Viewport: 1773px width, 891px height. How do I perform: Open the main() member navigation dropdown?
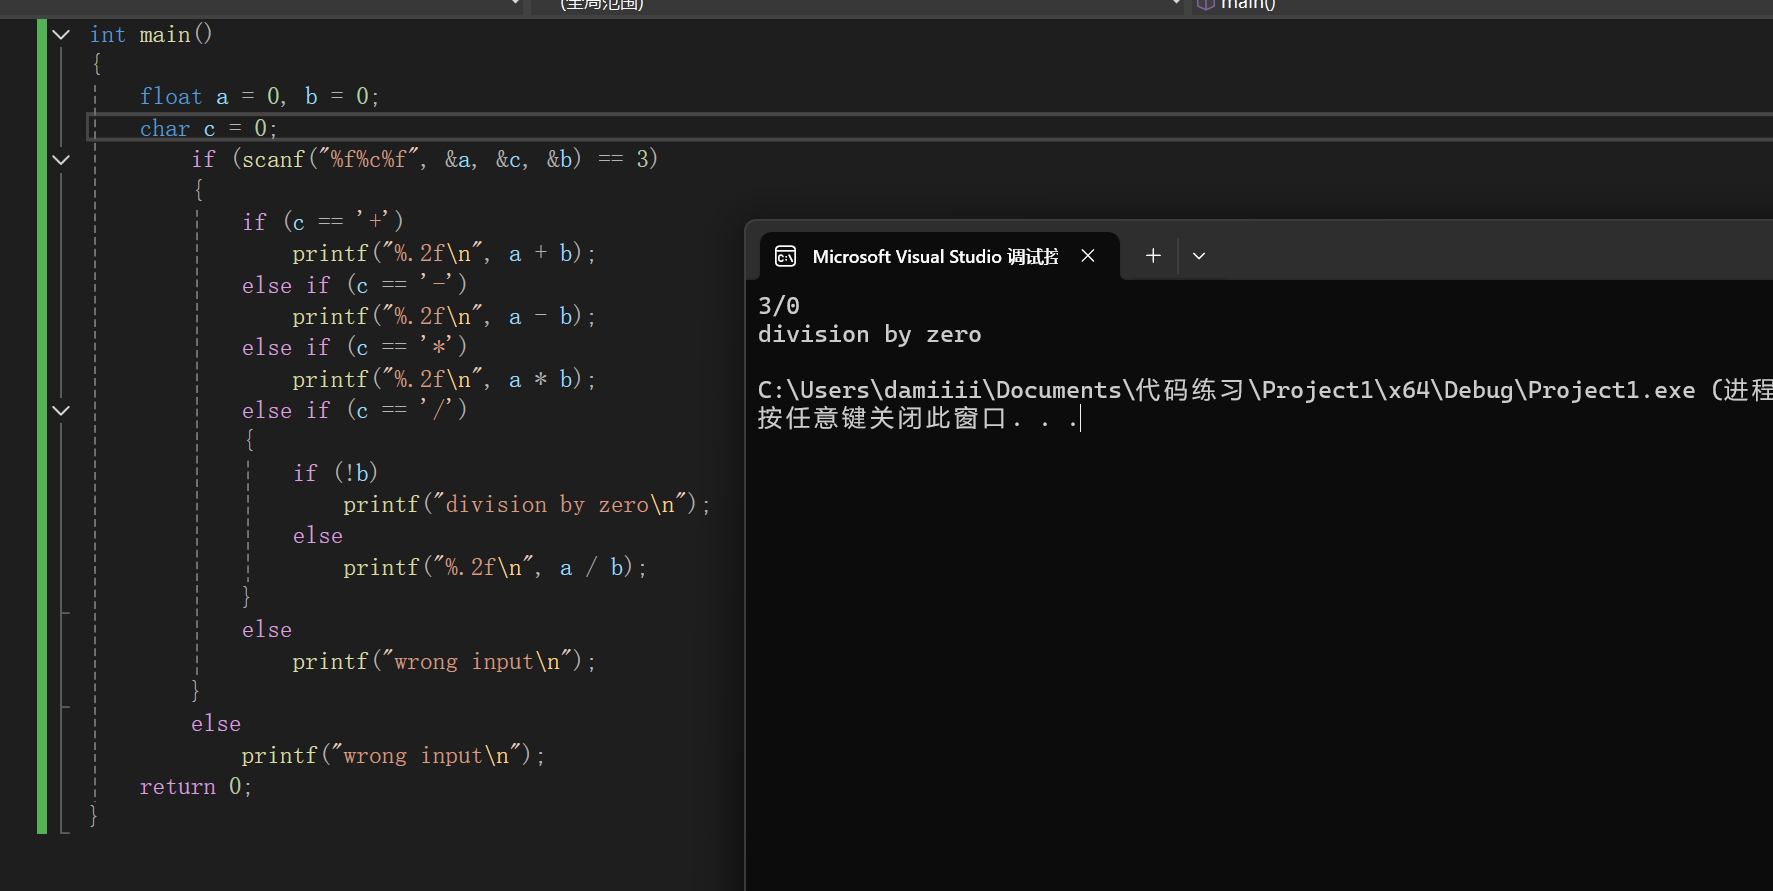(1480, 5)
